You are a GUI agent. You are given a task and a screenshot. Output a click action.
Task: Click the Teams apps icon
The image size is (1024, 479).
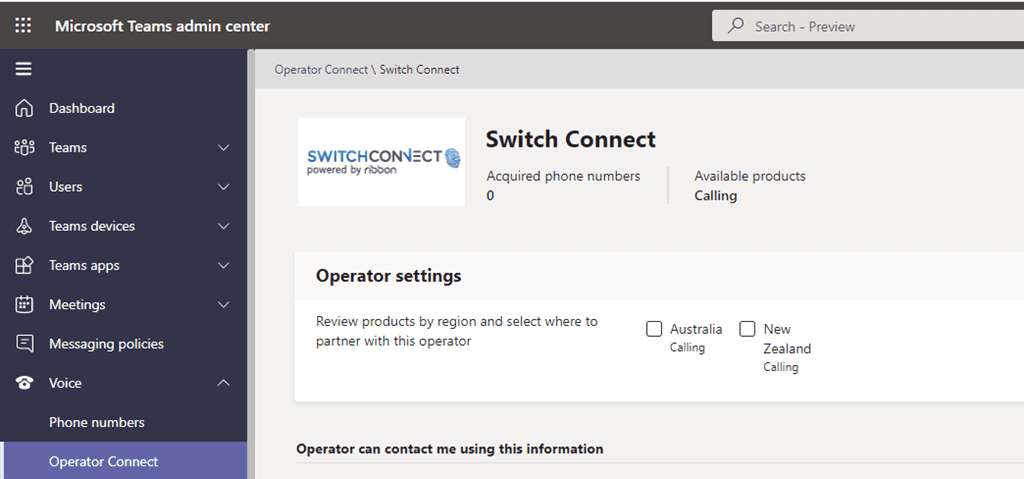point(25,266)
